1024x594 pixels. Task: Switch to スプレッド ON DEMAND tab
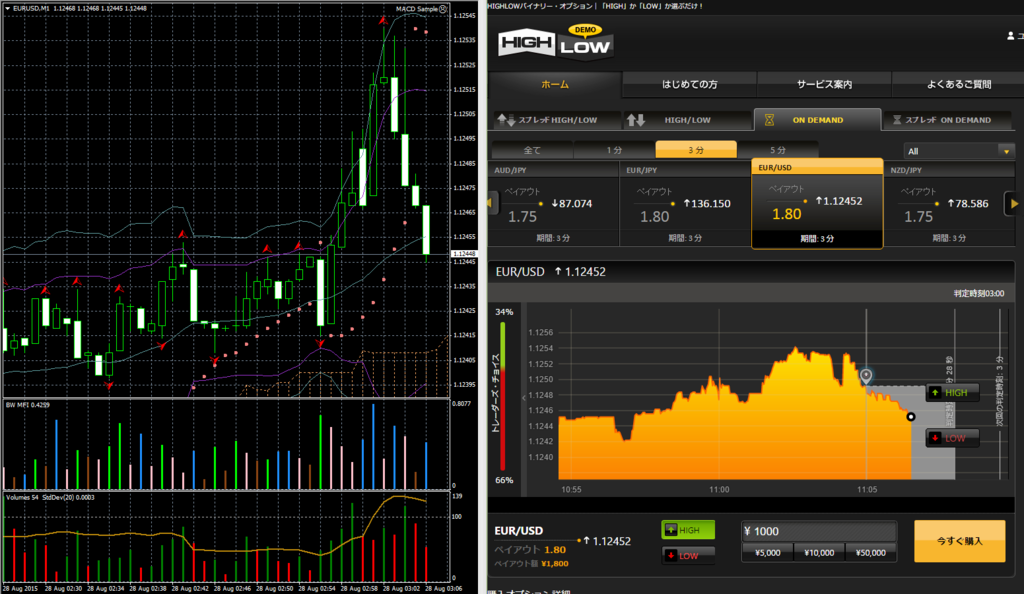tap(947, 120)
